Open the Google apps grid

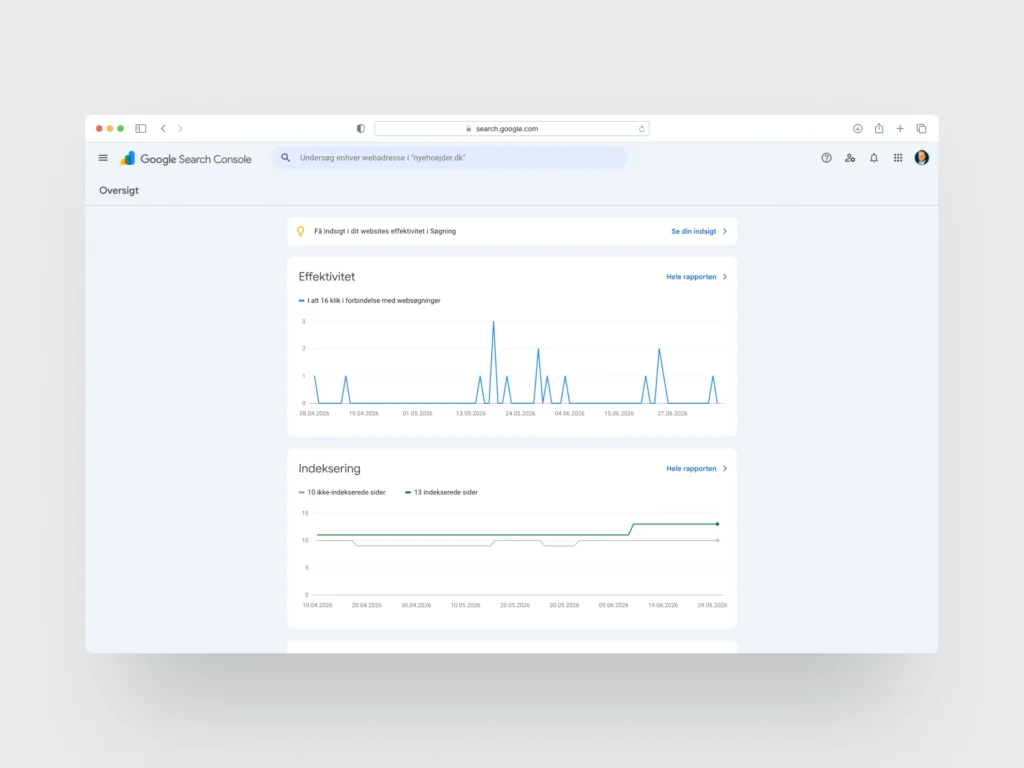click(898, 158)
